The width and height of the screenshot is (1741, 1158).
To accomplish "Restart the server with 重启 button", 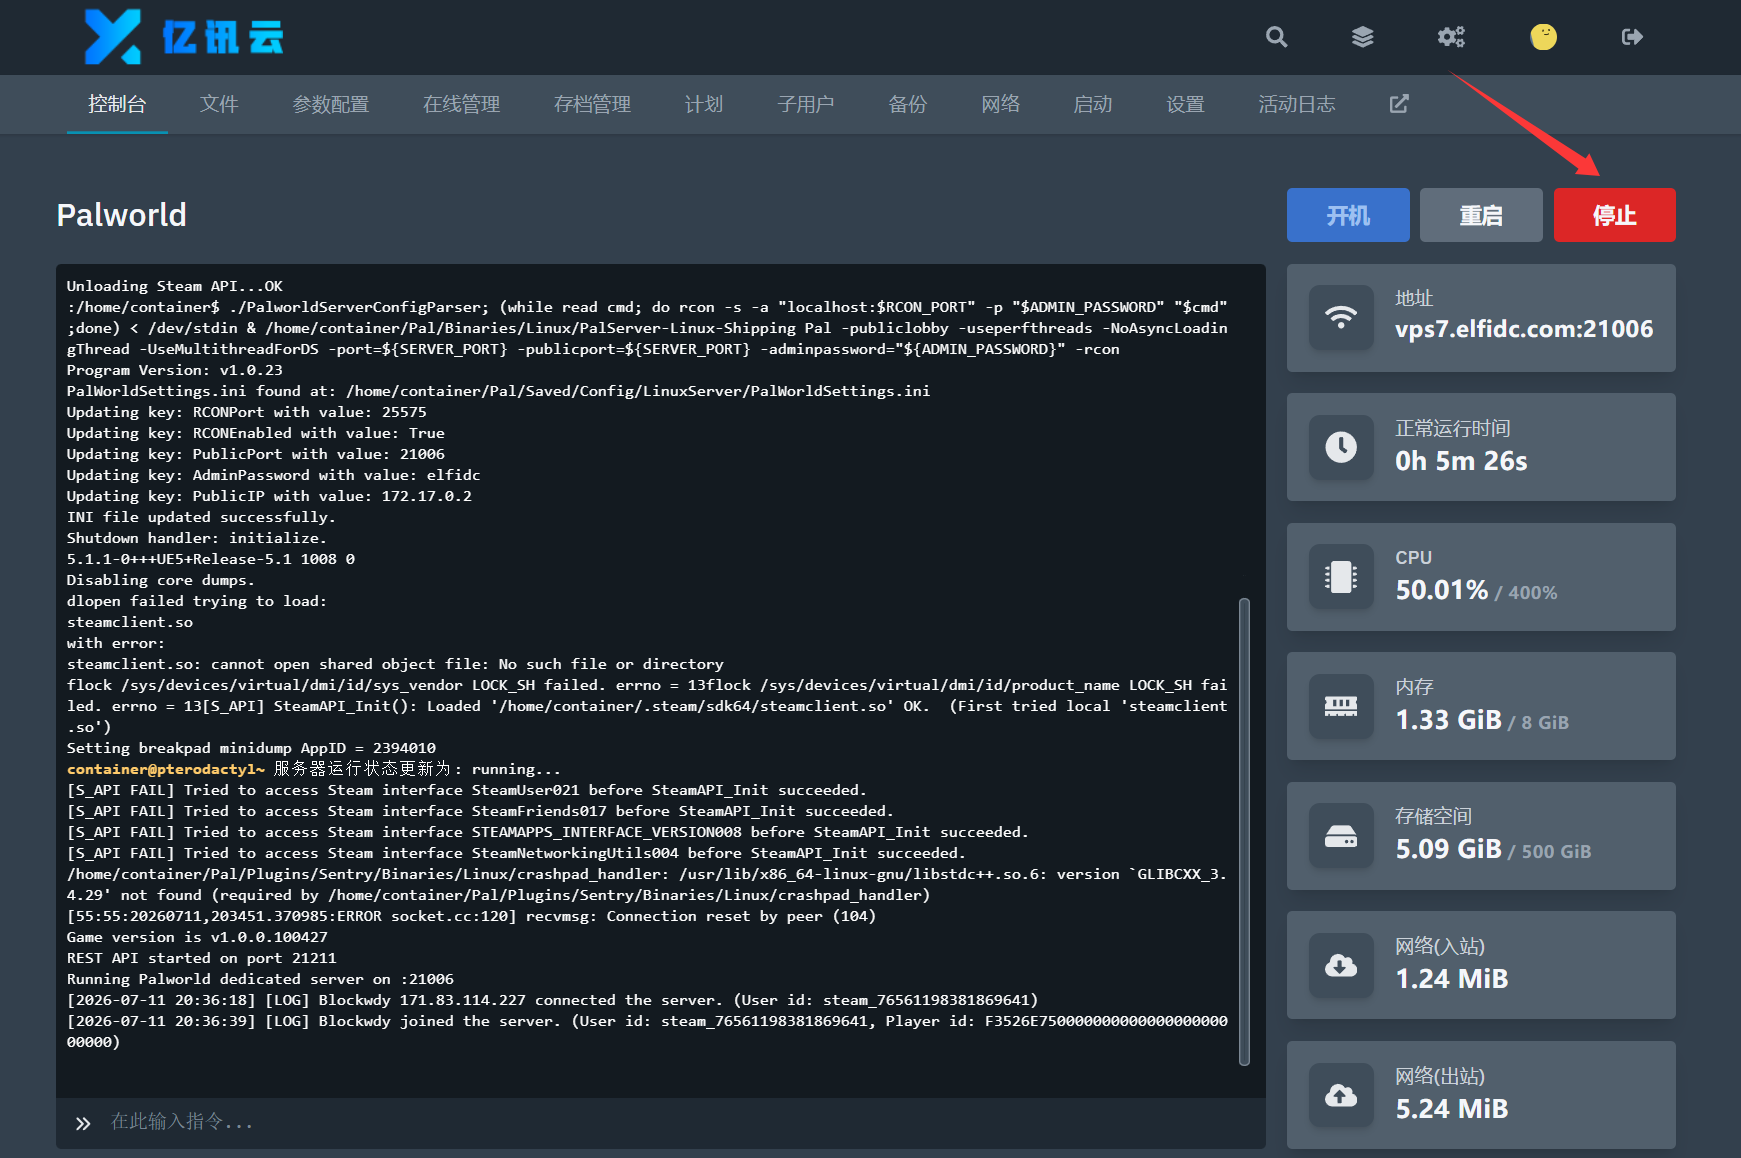I will (x=1481, y=215).
